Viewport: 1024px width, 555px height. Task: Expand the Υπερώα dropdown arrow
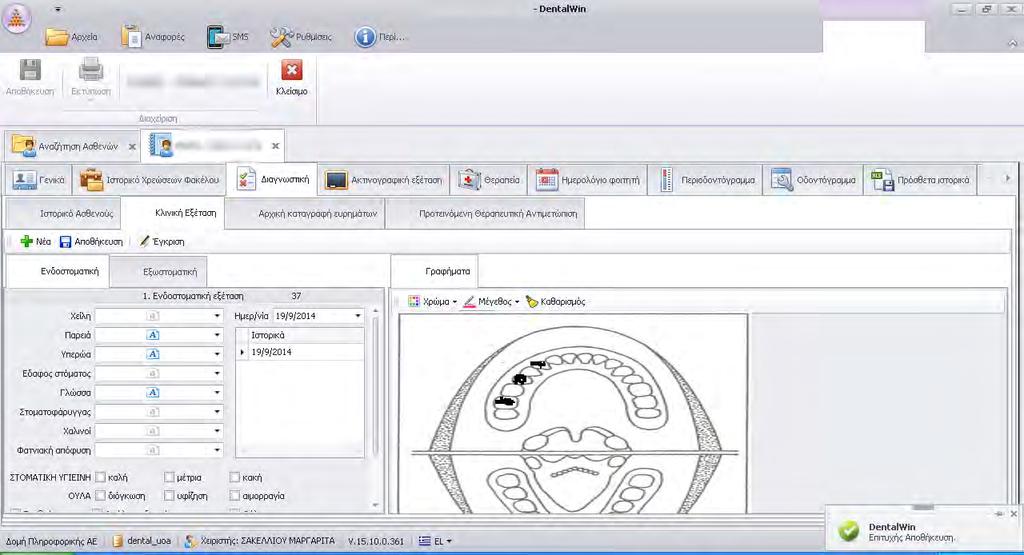click(217, 354)
